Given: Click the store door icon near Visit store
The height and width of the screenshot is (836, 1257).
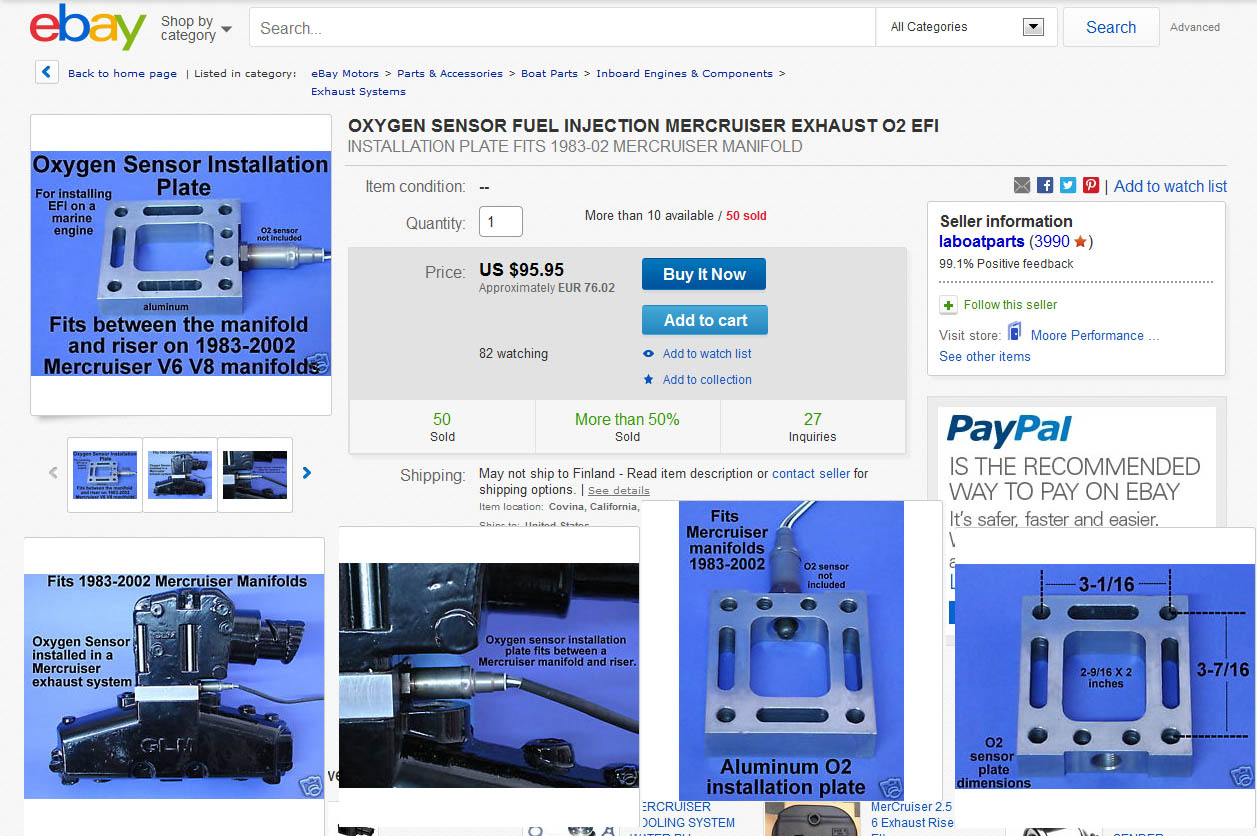Looking at the screenshot, I should point(1015,333).
